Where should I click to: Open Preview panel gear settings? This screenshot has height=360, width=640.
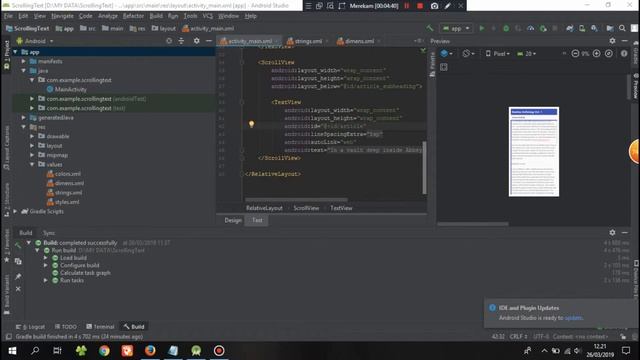tap(612, 41)
